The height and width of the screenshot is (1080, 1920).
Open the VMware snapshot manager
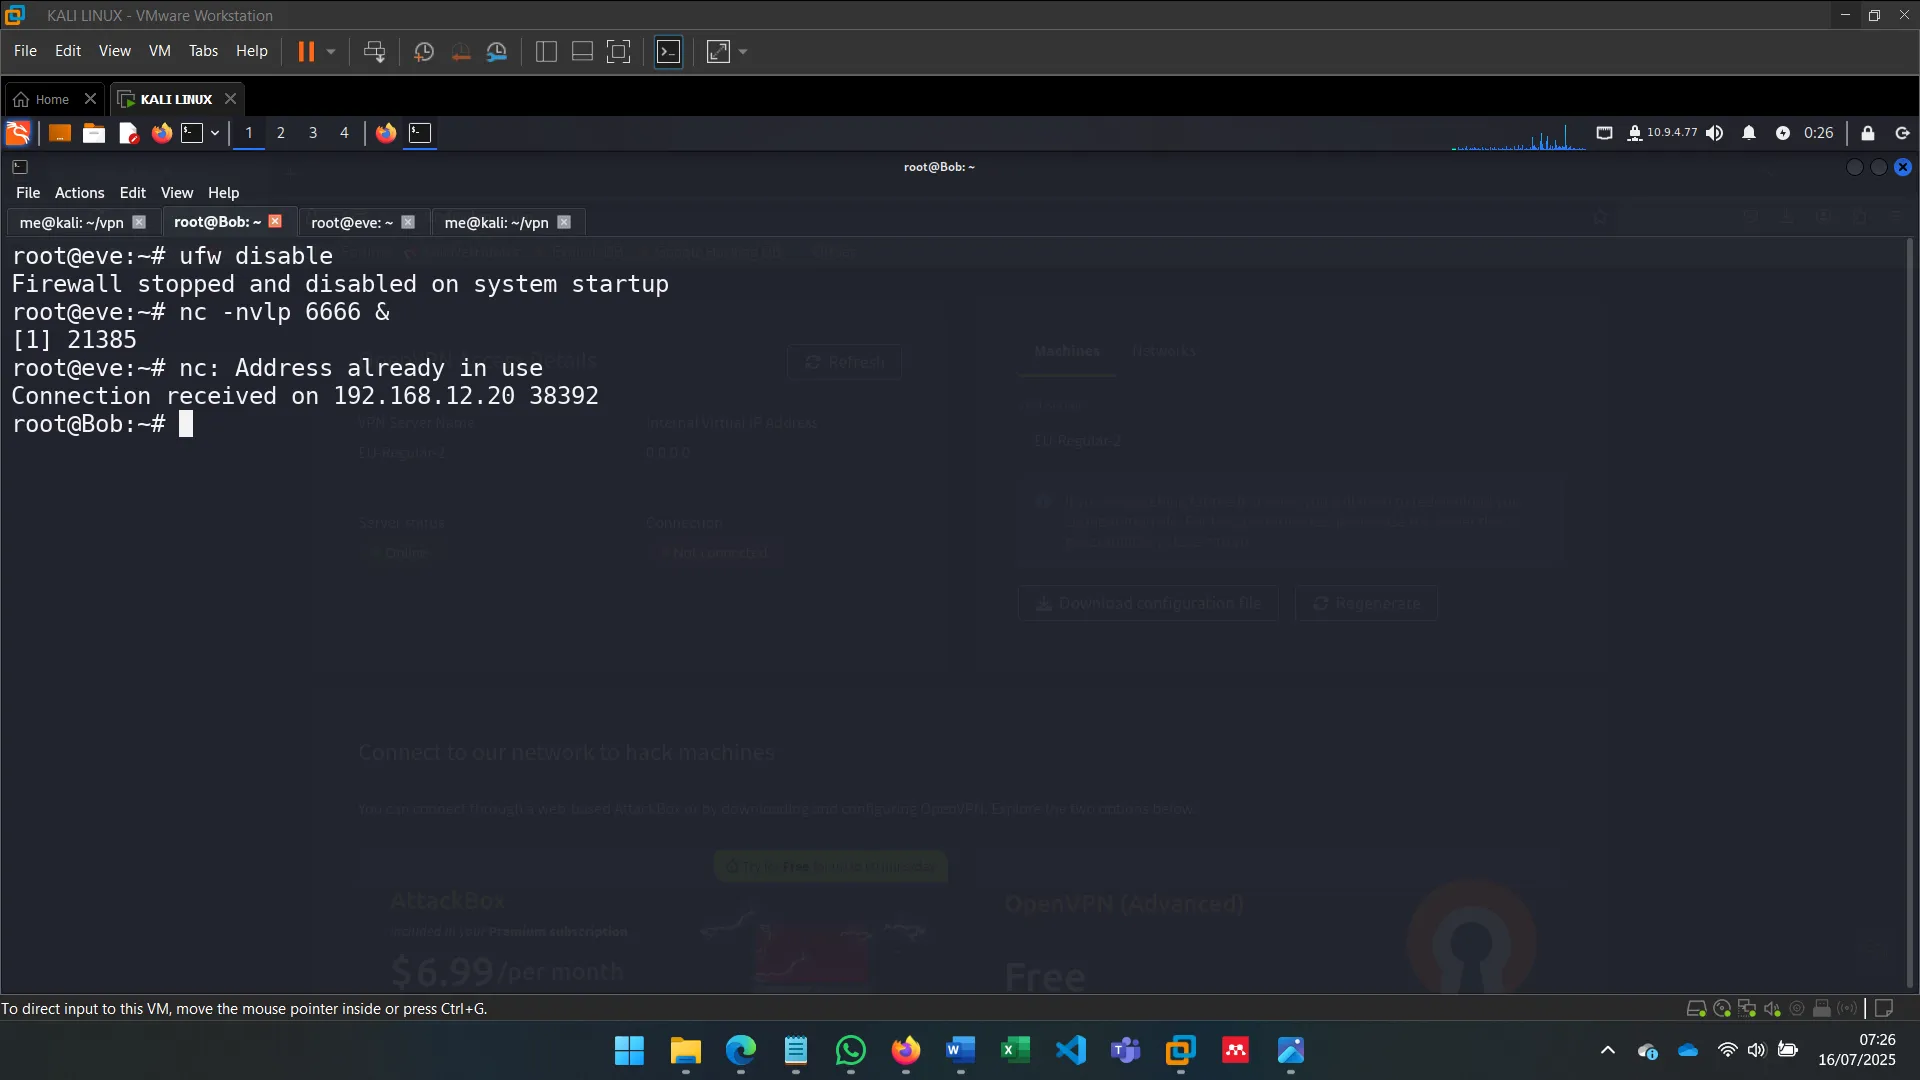coord(497,51)
